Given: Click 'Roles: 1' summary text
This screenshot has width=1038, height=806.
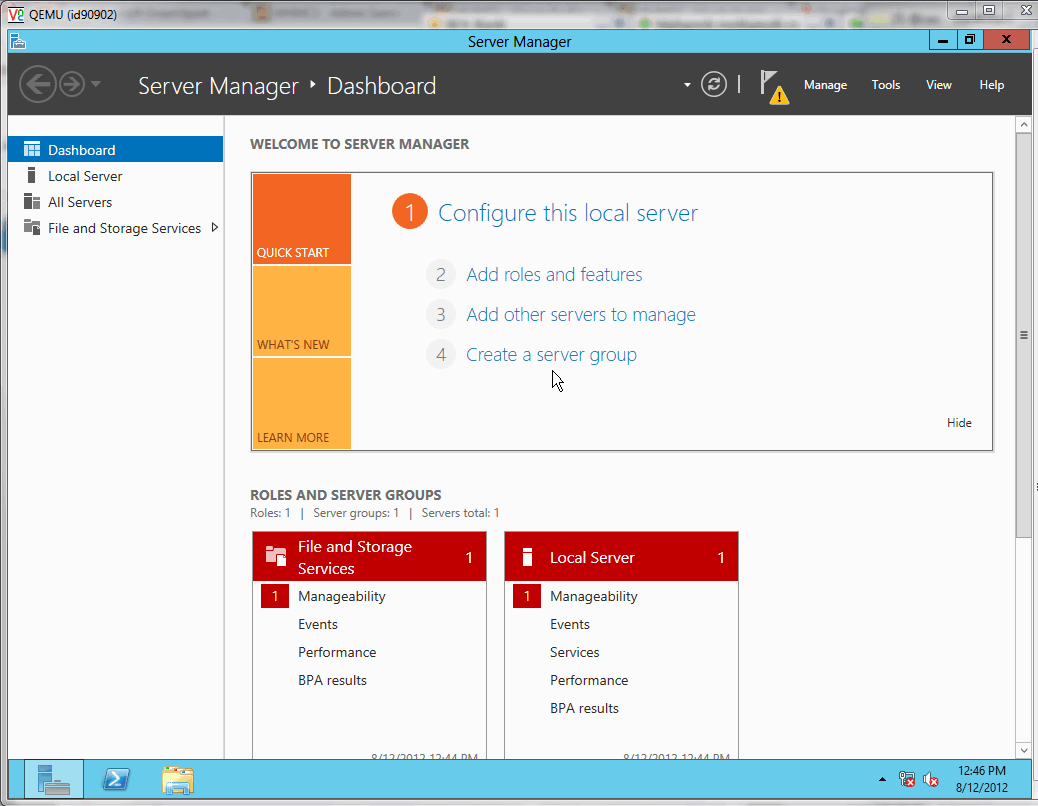Looking at the screenshot, I should coord(270,513).
